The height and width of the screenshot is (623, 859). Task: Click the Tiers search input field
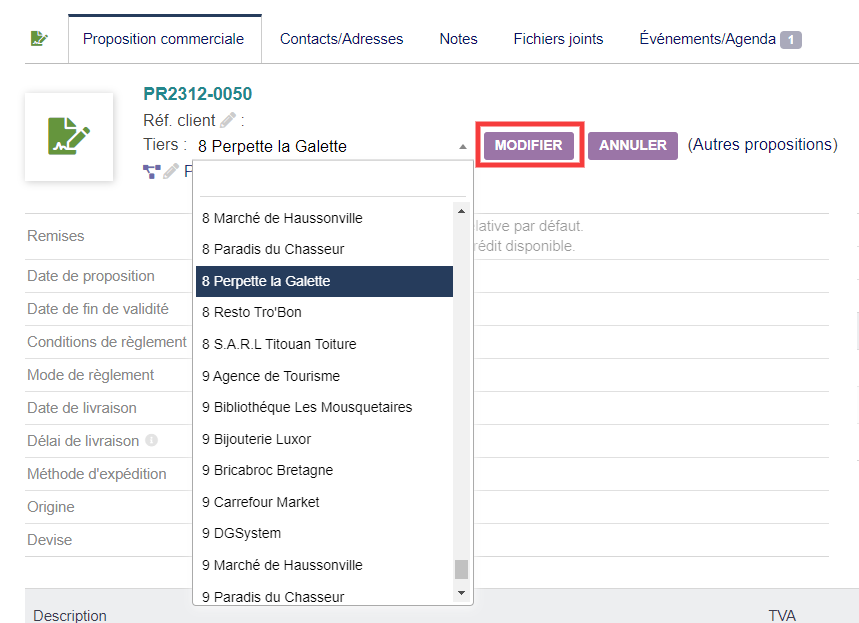(x=333, y=180)
